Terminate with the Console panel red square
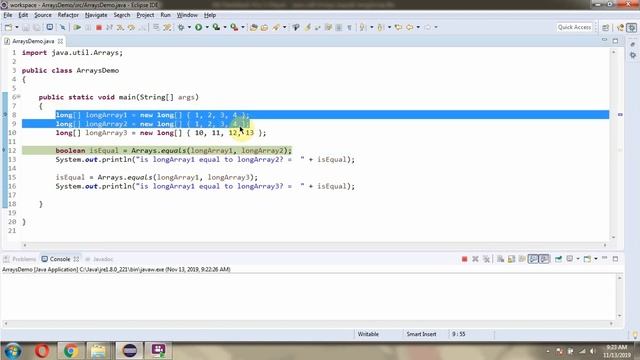The image size is (640, 360). click(x=464, y=259)
